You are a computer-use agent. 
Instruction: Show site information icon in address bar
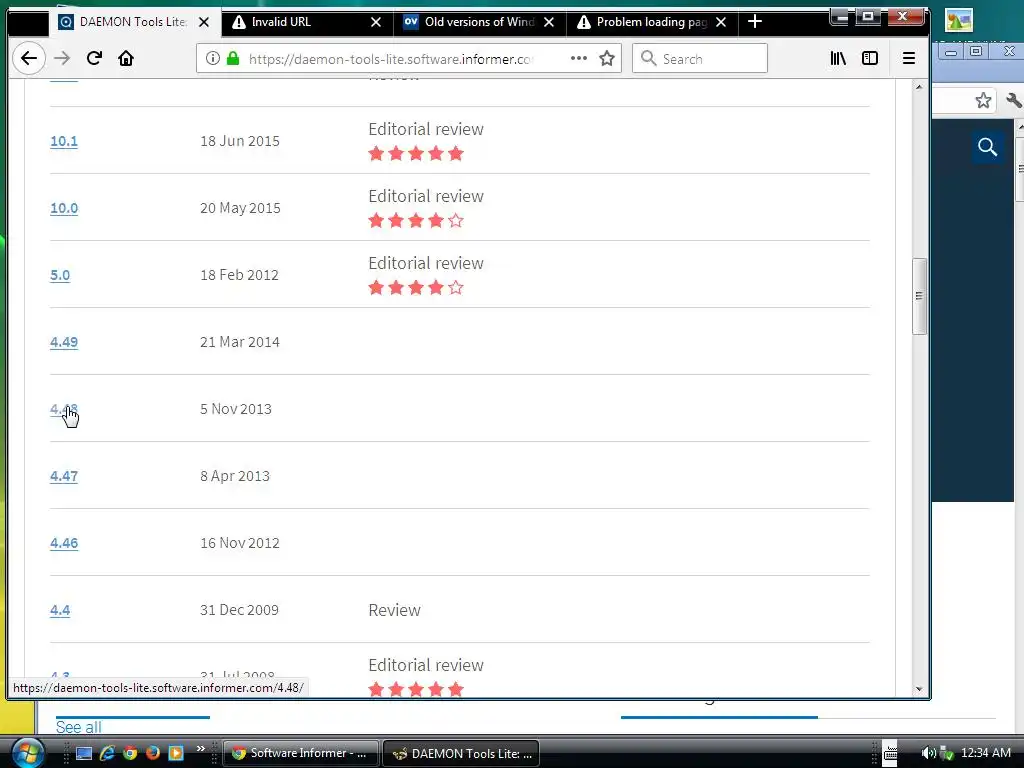point(213,58)
